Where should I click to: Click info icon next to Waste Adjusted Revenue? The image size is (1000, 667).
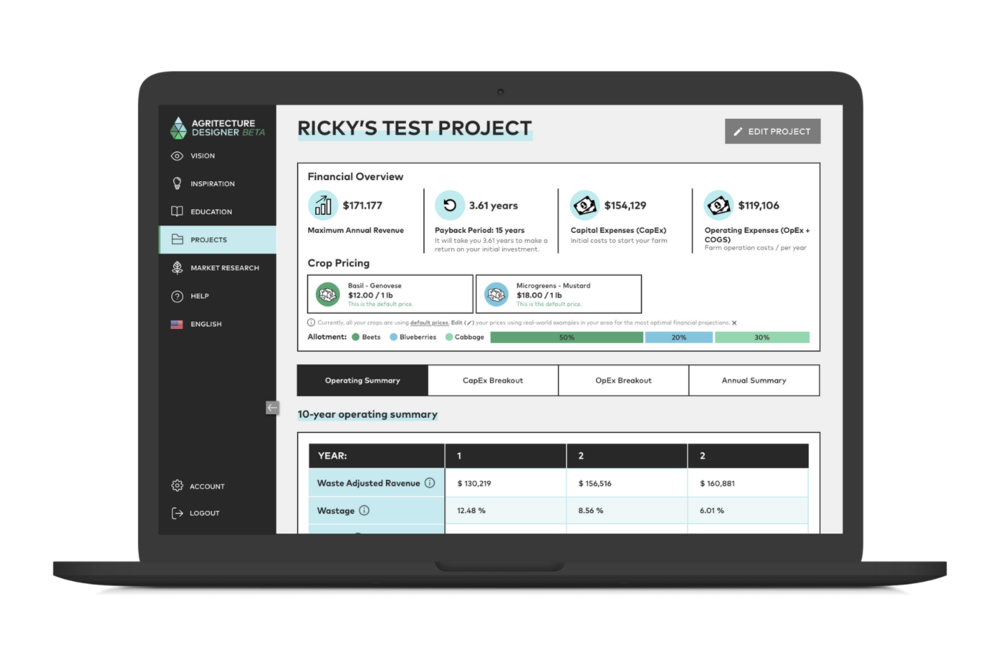430,483
